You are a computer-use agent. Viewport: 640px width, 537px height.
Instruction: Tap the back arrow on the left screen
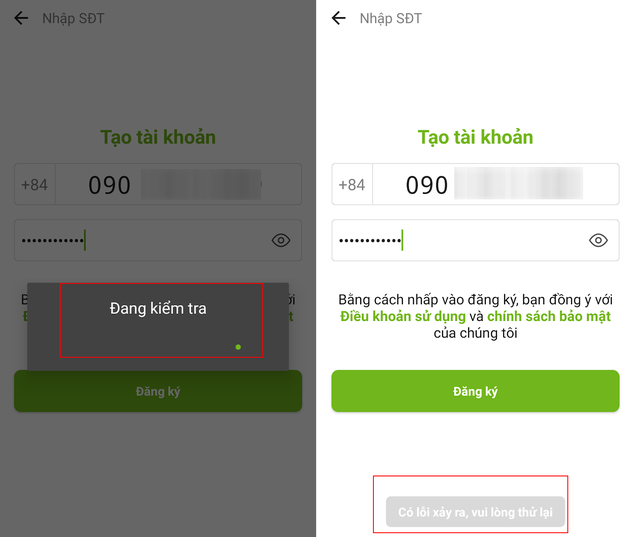(21, 18)
